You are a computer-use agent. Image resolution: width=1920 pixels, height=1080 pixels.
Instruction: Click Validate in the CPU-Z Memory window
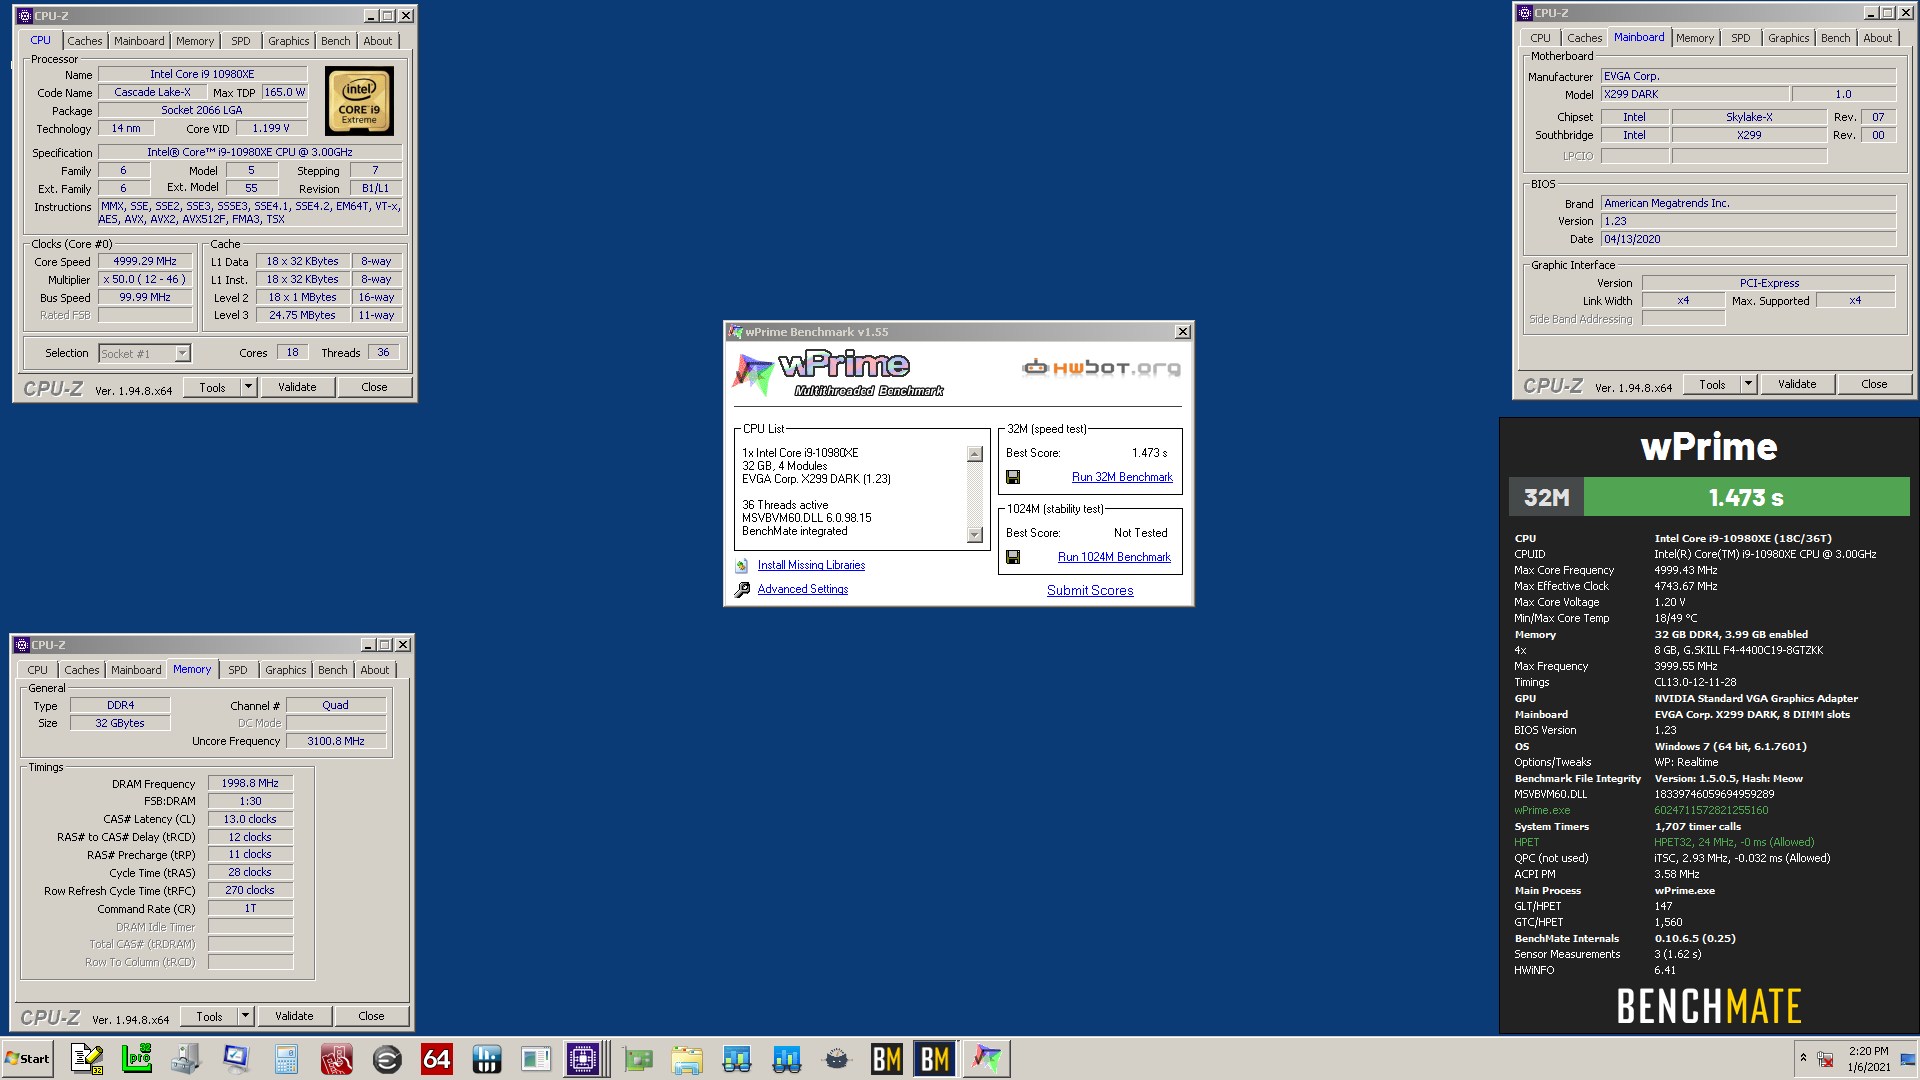294,1016
